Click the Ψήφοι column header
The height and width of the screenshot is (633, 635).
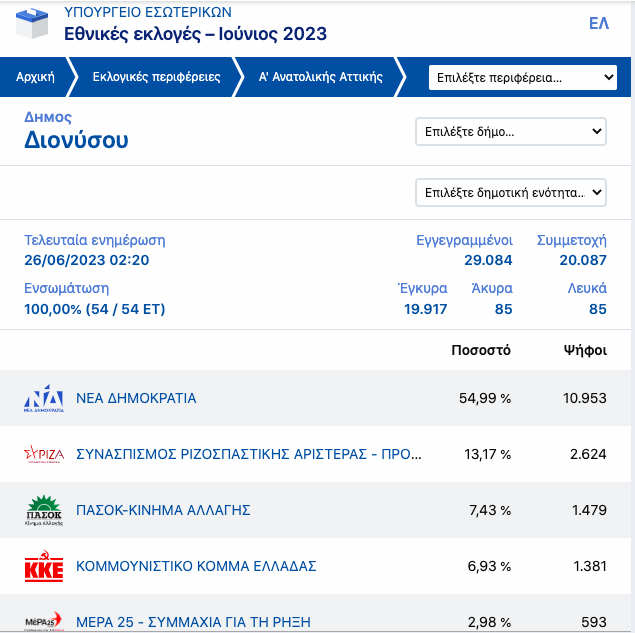point(585,350)
